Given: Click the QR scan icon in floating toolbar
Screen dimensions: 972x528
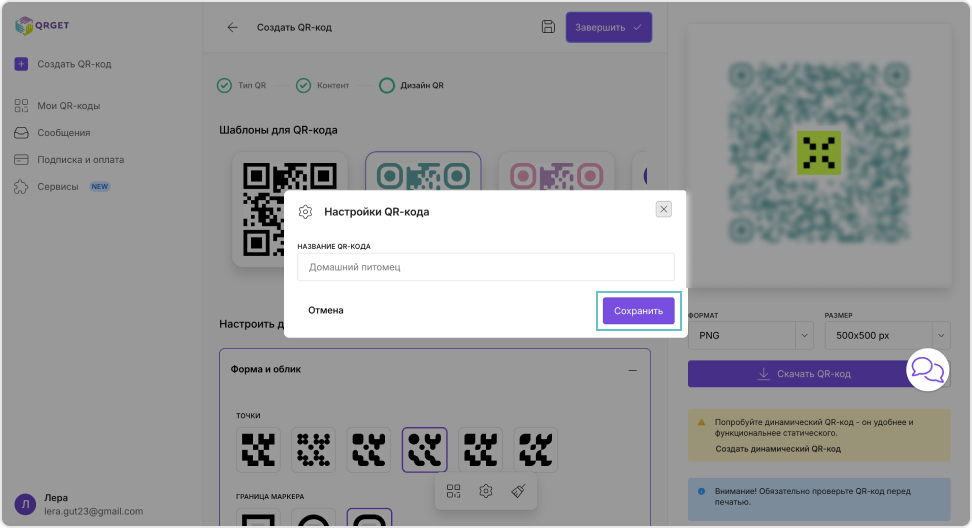Looking at the screenshot, I should (454, 491).
